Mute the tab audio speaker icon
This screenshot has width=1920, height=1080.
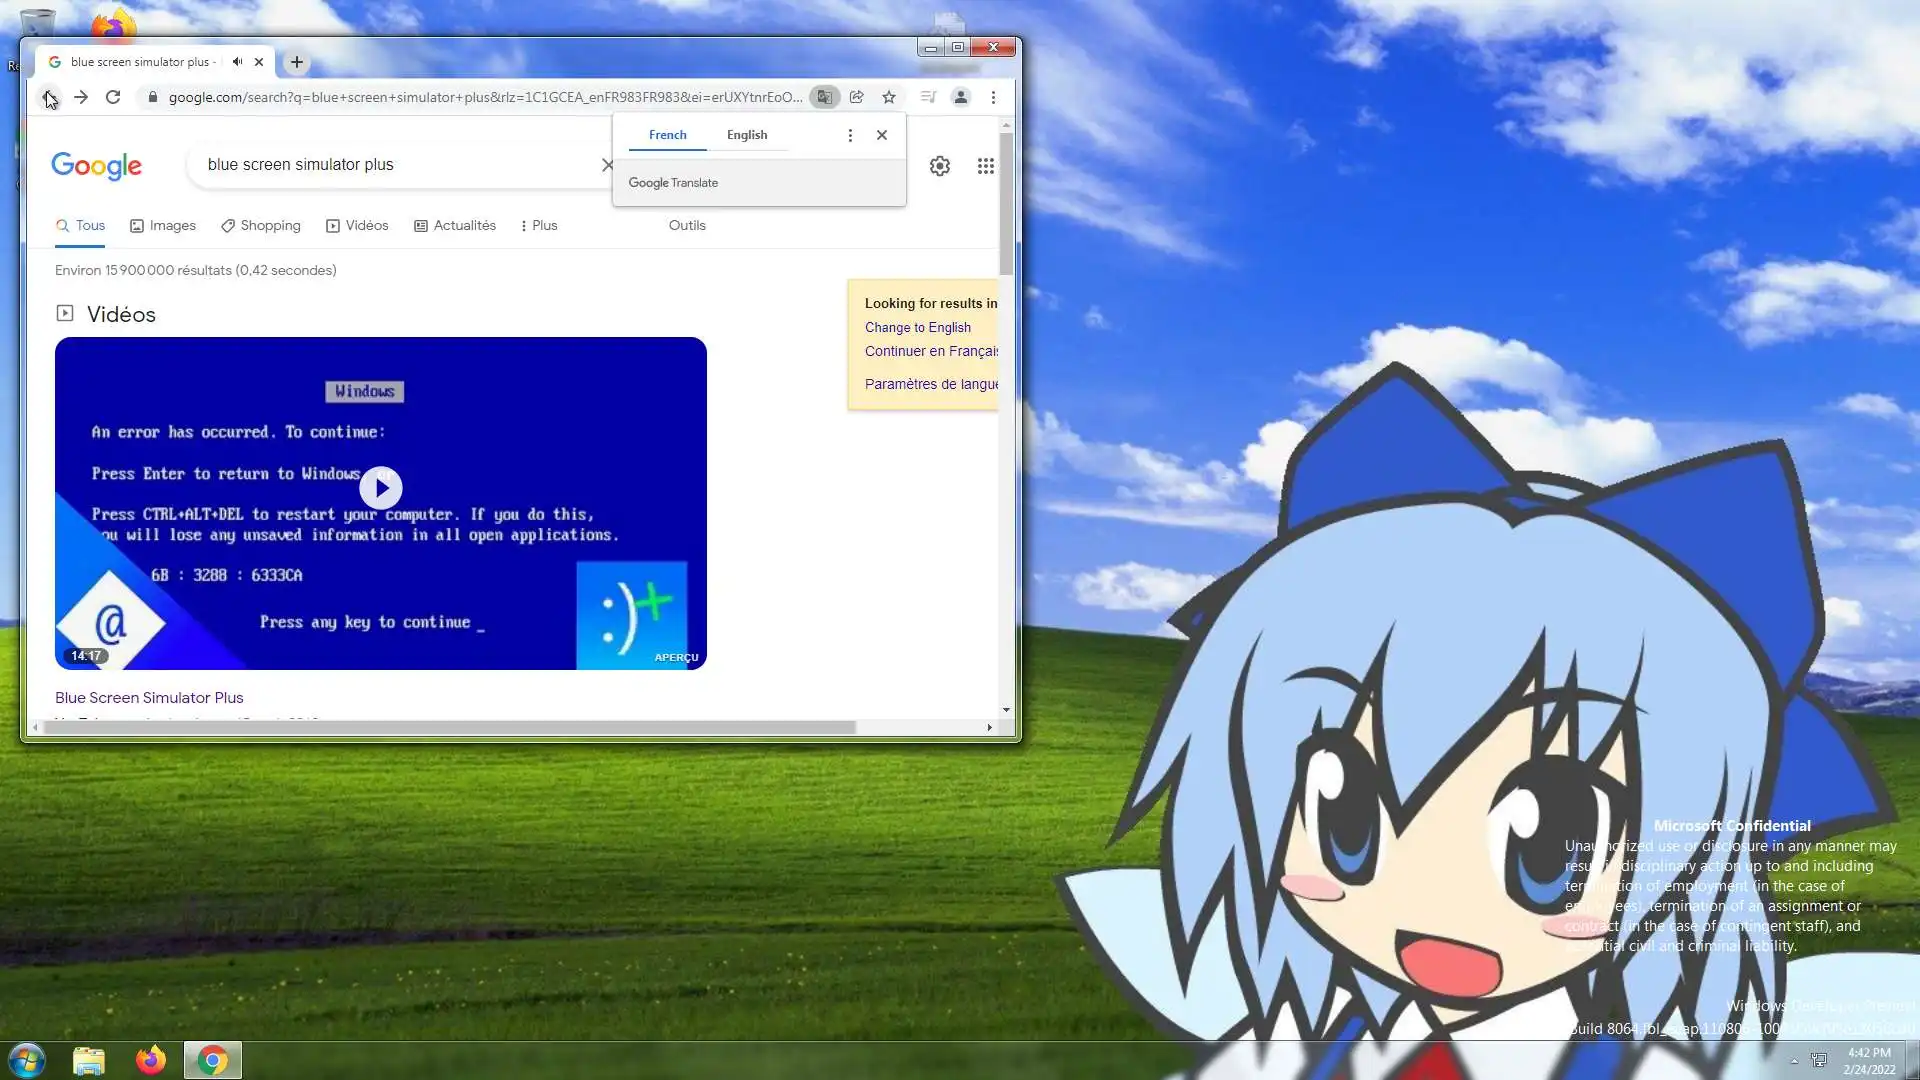click(237, 62)
